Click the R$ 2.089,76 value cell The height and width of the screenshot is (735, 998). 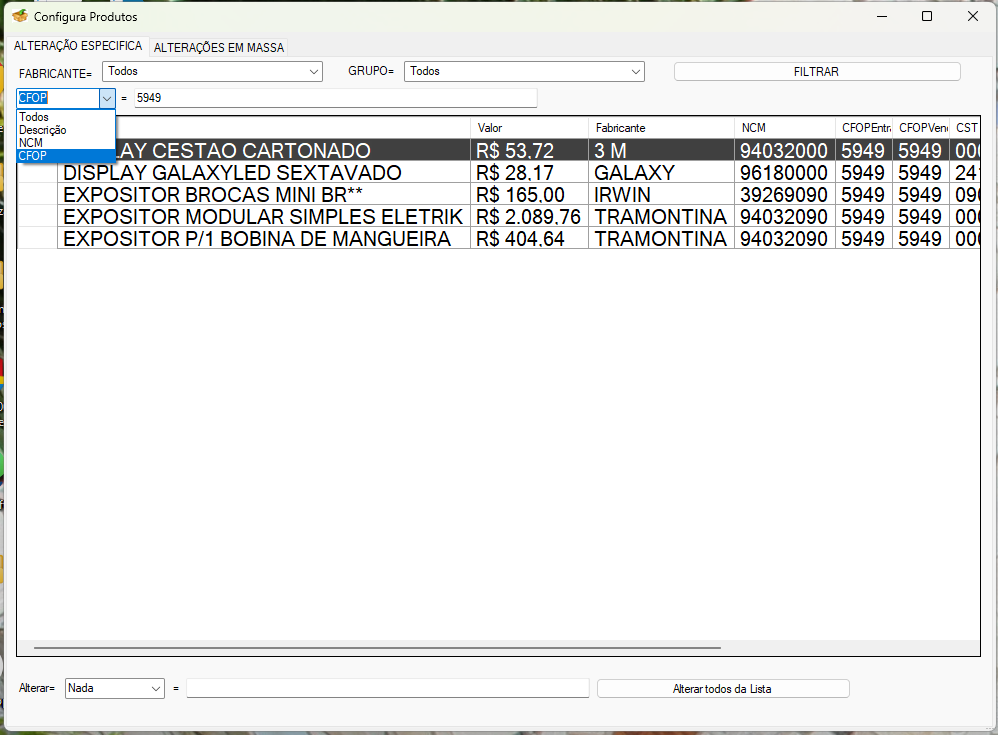pos(530,216)
